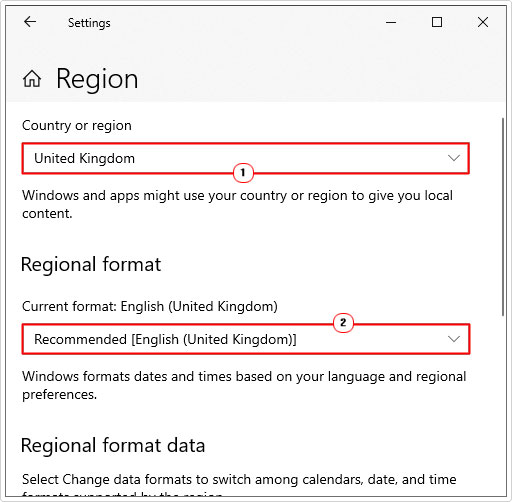Click 'Windows formats dates and times' description
Image resolution: width=512 pixels, height=502 pixels.
[244, 385]
